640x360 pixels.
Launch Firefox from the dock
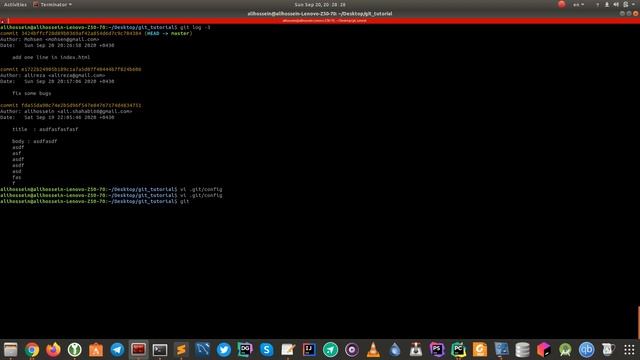click(53, 350)
